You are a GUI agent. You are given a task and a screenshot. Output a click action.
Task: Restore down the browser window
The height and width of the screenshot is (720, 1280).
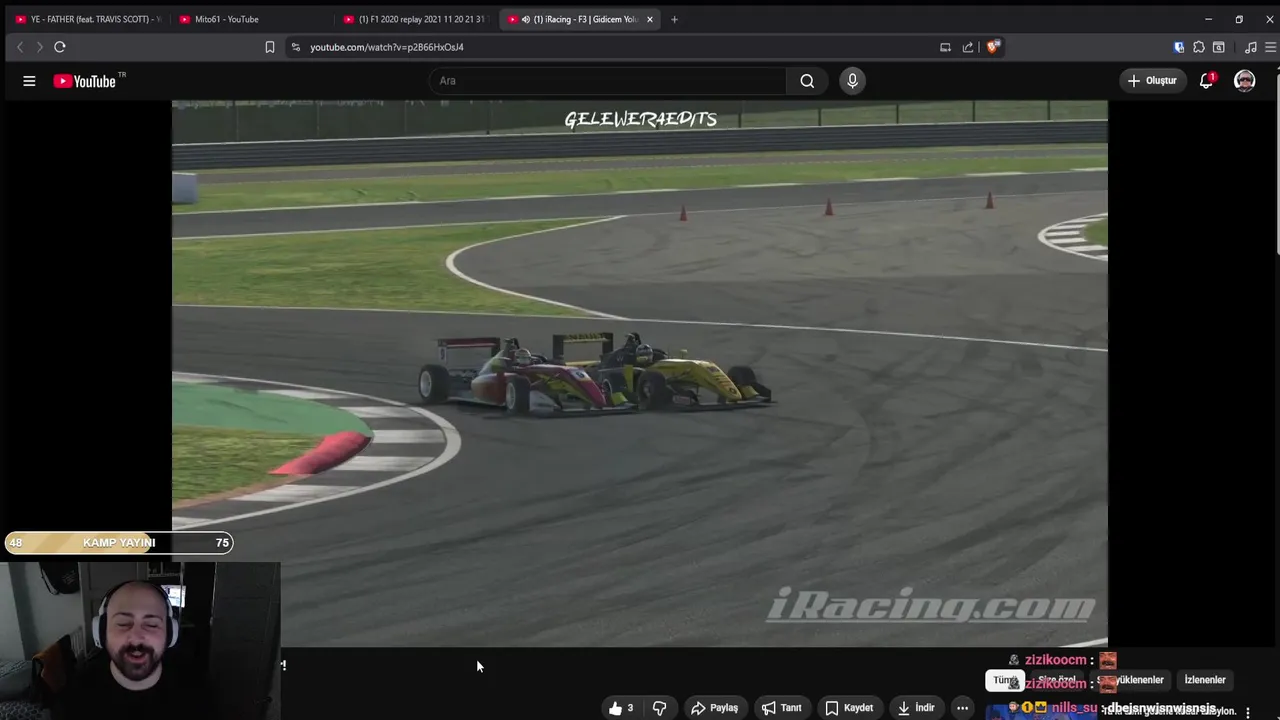(x=1239, y=19)
